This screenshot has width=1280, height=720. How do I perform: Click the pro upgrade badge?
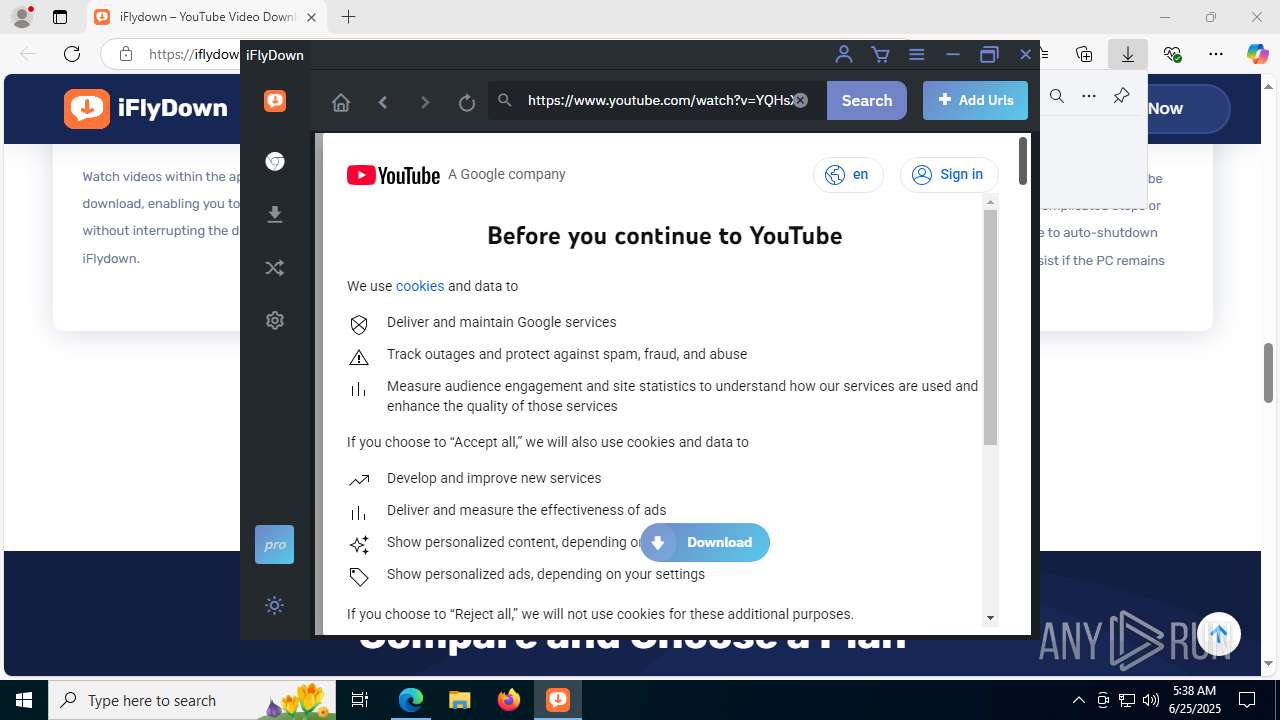coord(274,545)
